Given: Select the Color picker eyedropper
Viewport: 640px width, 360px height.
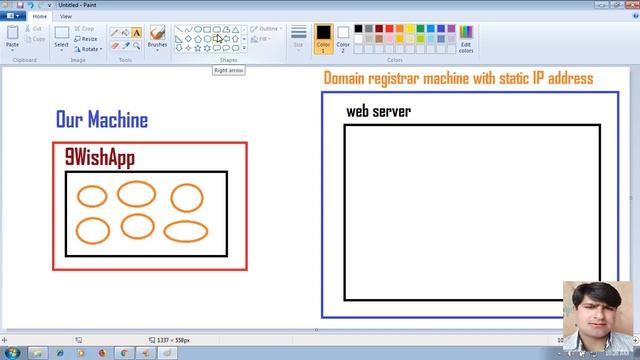Looking at the screenshot, I should pos(126,46).
